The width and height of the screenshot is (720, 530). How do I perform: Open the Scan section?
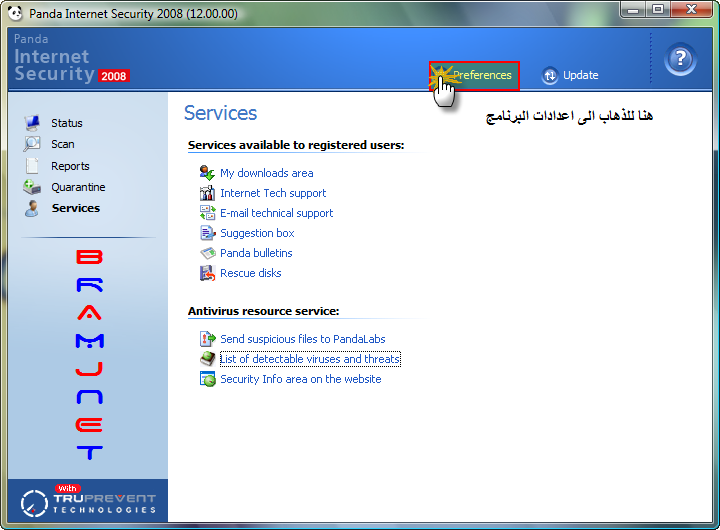click(x=62, y=144)
